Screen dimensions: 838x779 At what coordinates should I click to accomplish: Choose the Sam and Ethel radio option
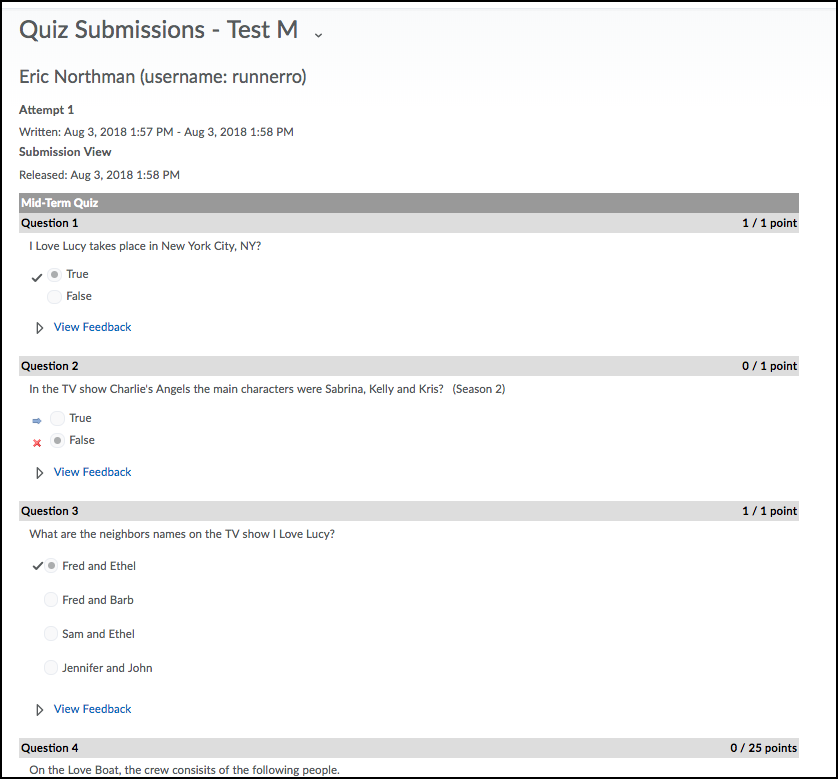coord(51,634)
